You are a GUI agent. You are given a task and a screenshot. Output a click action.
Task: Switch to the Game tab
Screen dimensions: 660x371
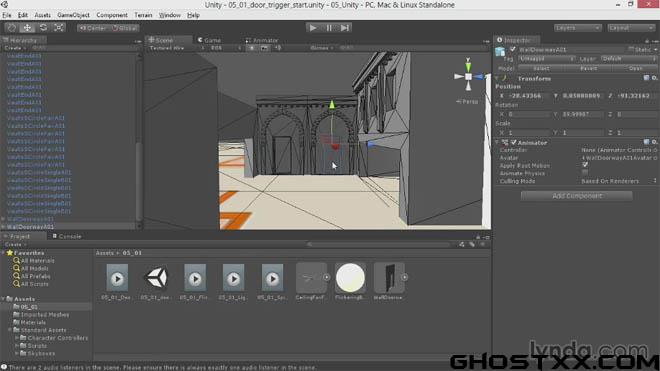coord(209,40)
